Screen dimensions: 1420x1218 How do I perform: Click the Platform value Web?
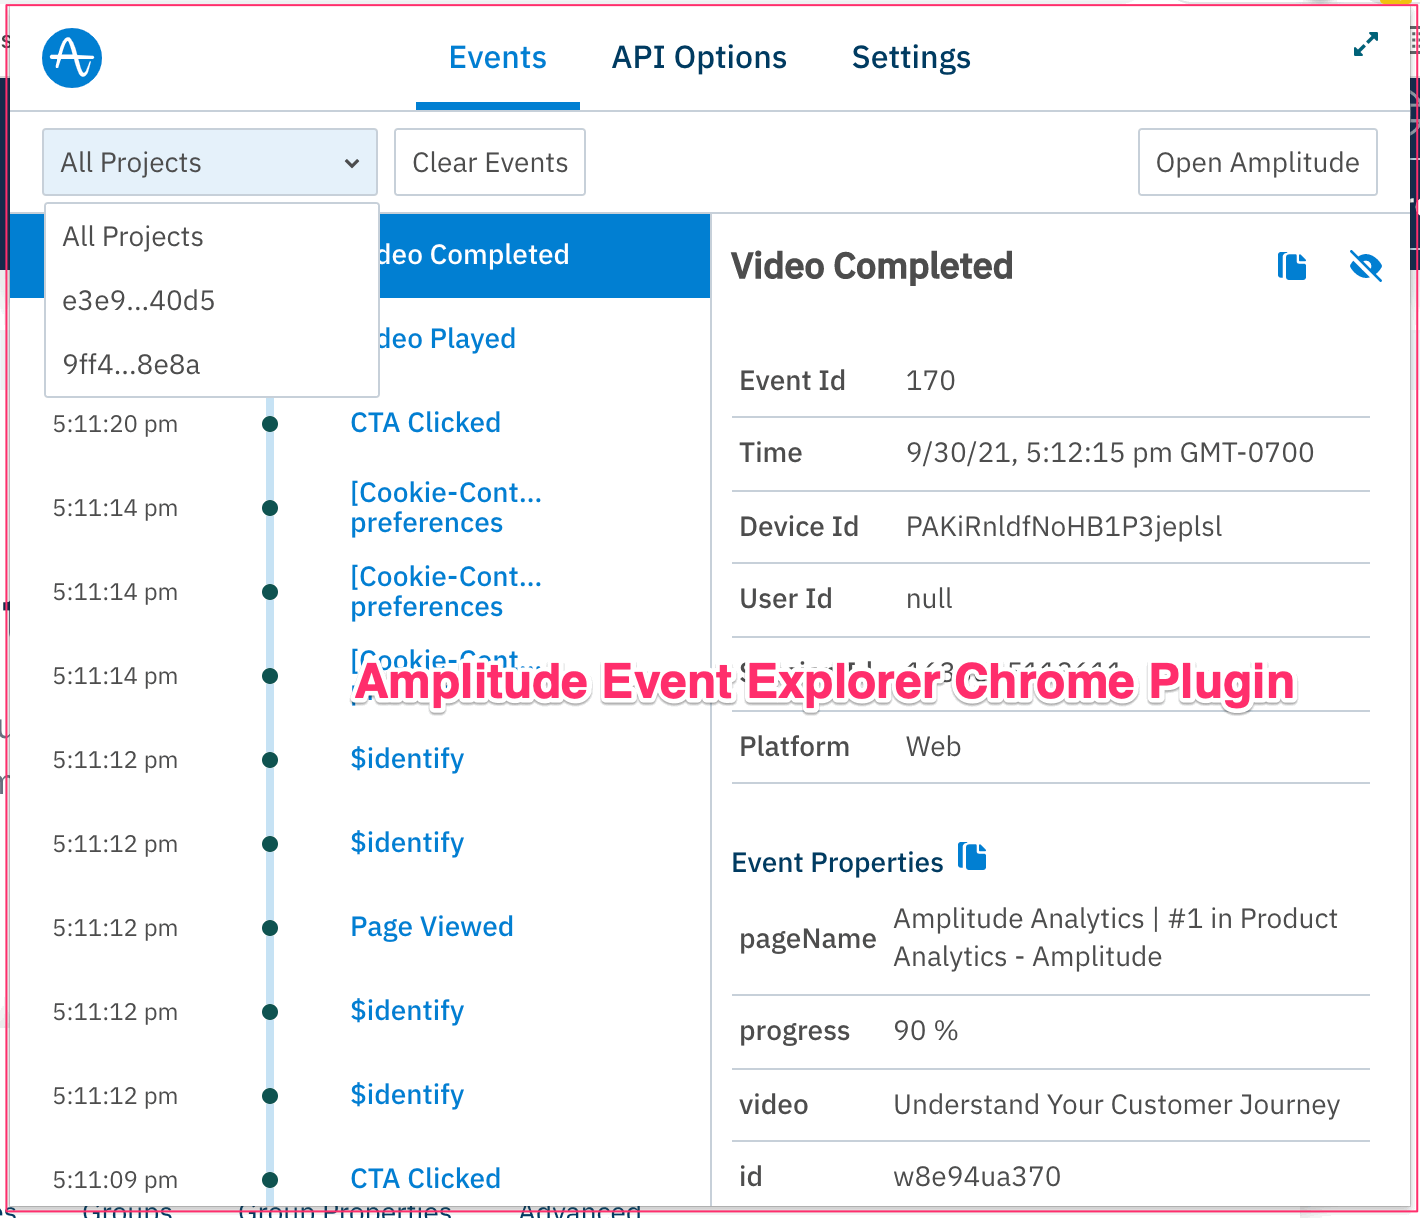933,747
